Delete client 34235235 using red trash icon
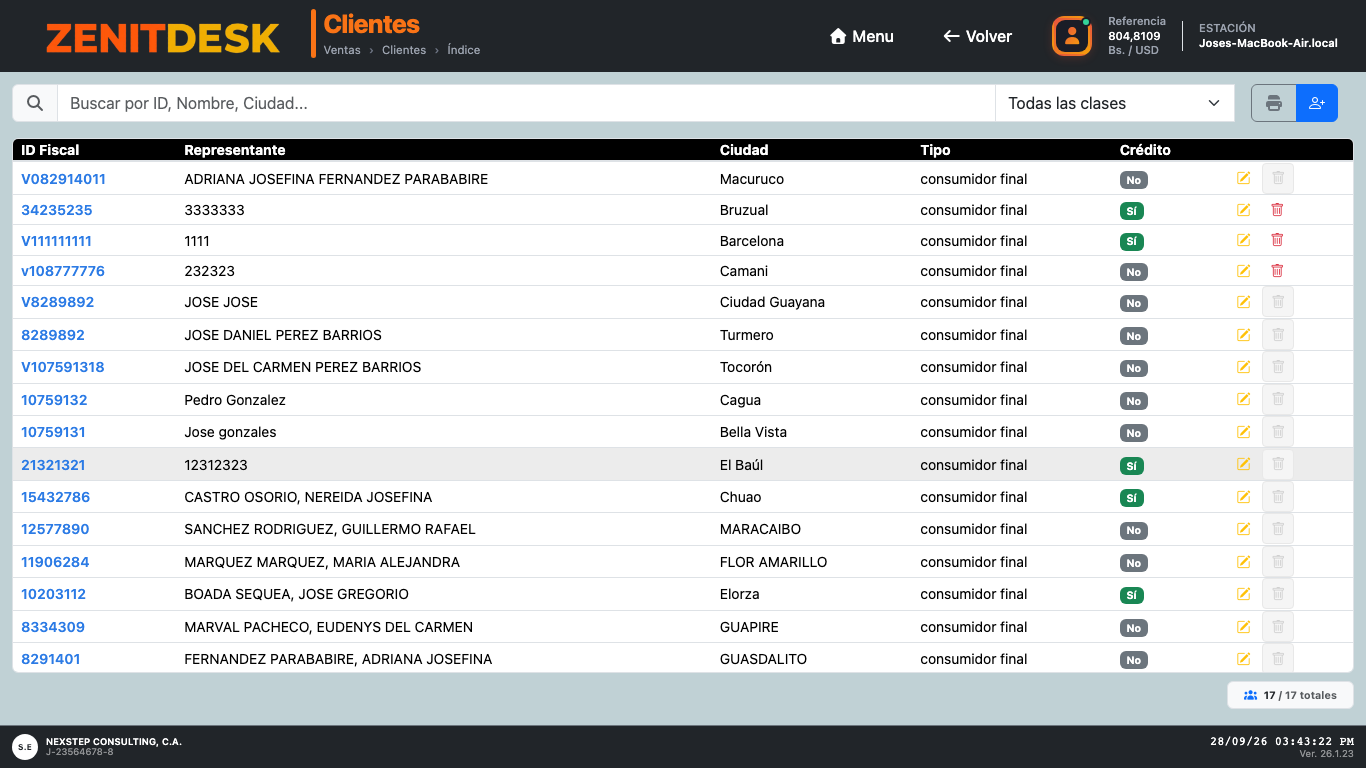Screen dimensions: 1366x768 pos(1277,210)
